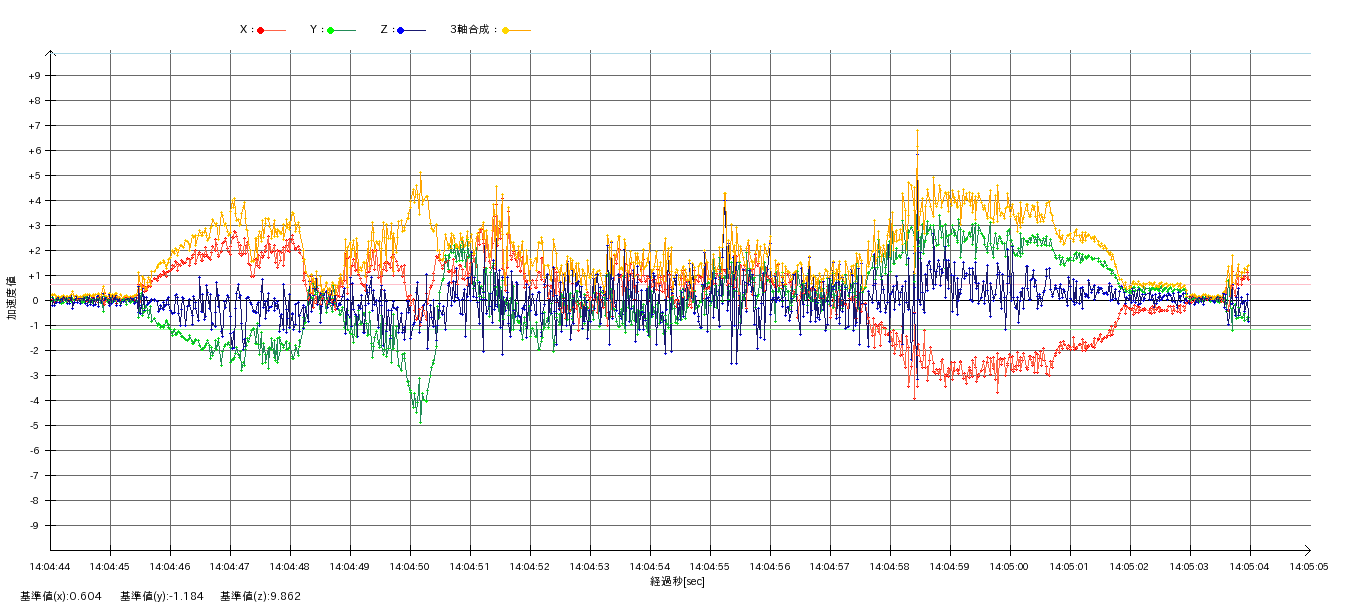Click the 14:05:05 time axis label
Screen dimensions: 1350x610
[1308, 566]
